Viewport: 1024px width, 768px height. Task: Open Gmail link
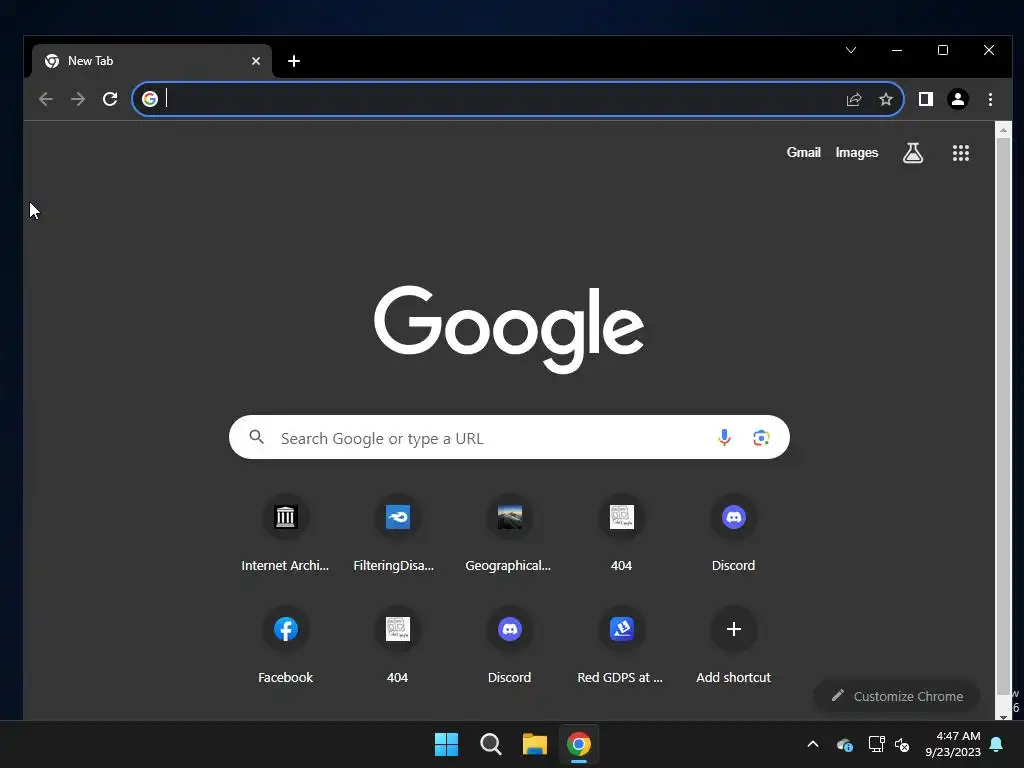point(803,152)
